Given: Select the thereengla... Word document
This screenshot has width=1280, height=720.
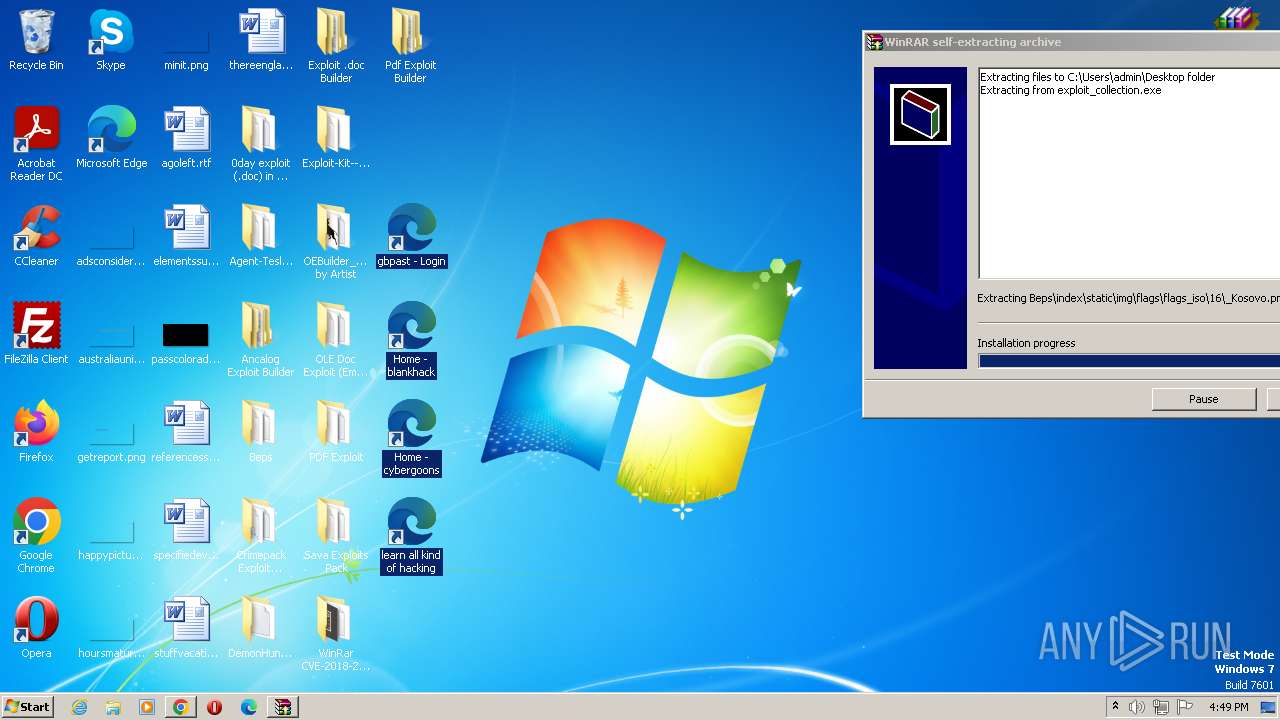Looking at the screenshot, I should [x=261, y=41].
